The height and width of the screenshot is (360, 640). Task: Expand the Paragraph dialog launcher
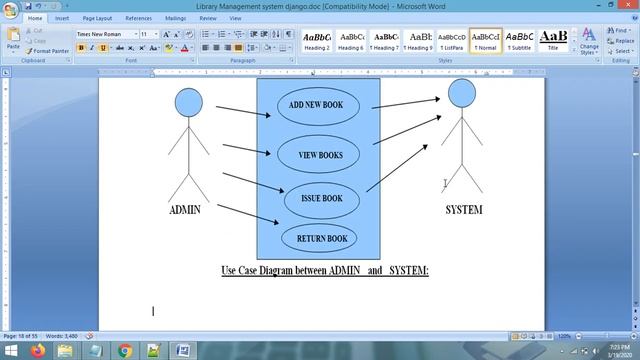pyautogui.click(x=291, y=60)
